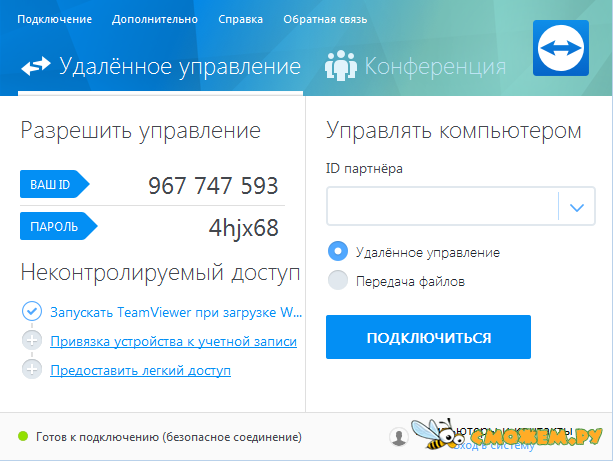Image resolution: width=613 pixels, height=461 pixels.
Task: Open the Обратная связь menu
Action: tap(325, 19)
